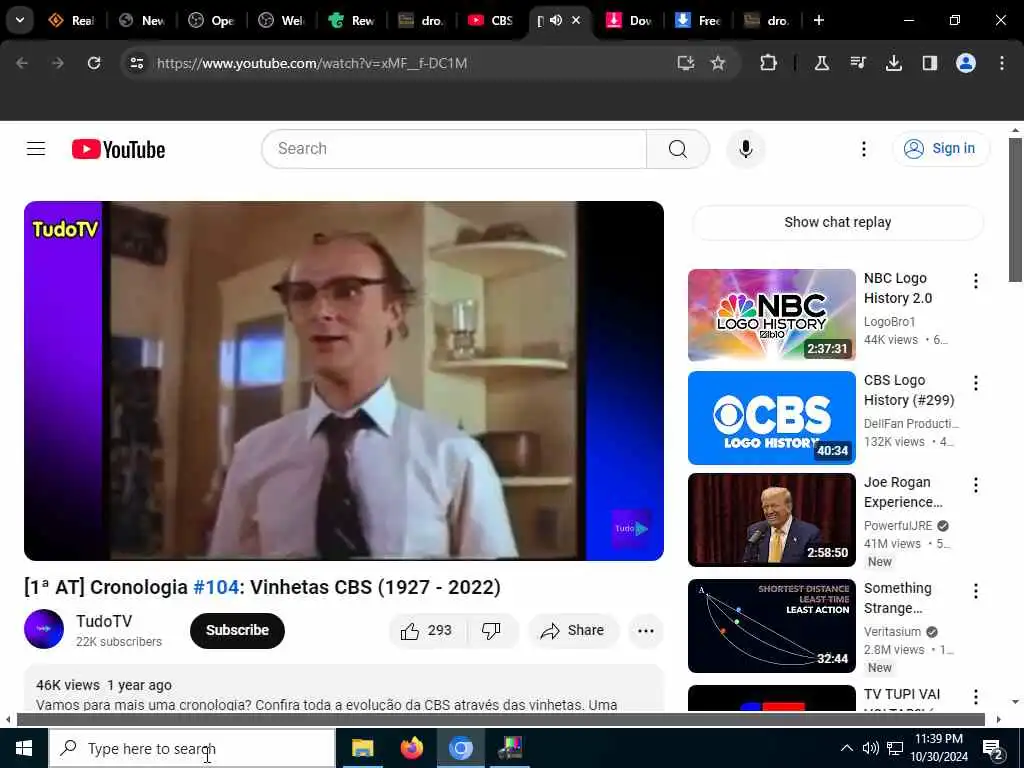Viewport: 1024px width, 768px height.
Task: Close the current playing tab
Action: coord(576,20)
